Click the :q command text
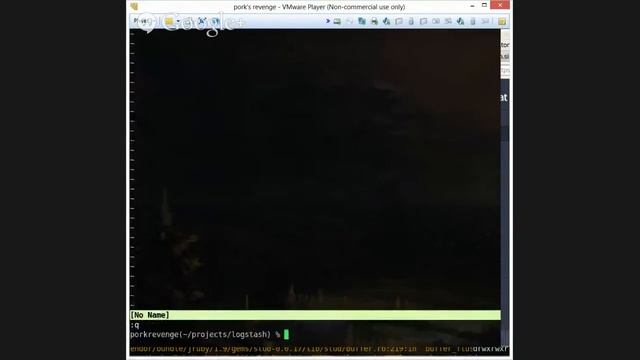 pyautogui.click(x=135, y=325)
